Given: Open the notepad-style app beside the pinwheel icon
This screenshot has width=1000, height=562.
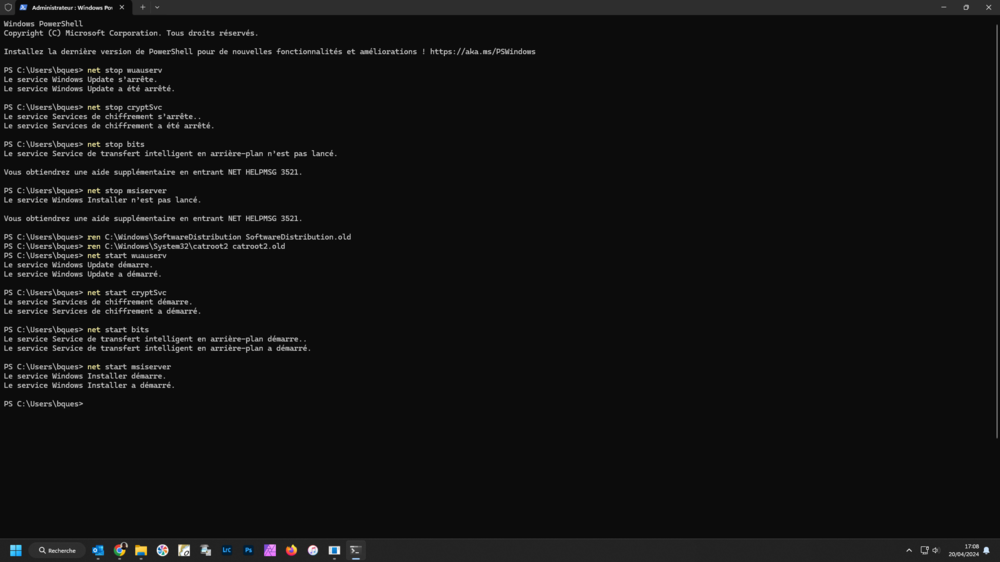Looking at the screenshot, I should [x=184, y=550].
